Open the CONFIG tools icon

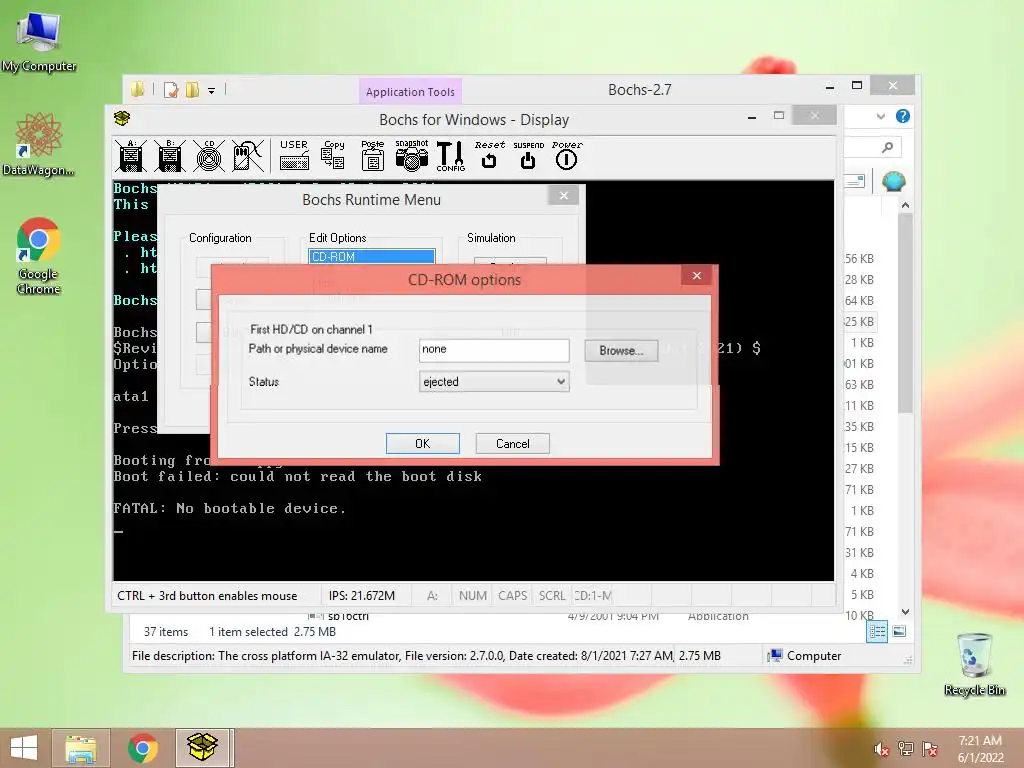click(451, 156)
